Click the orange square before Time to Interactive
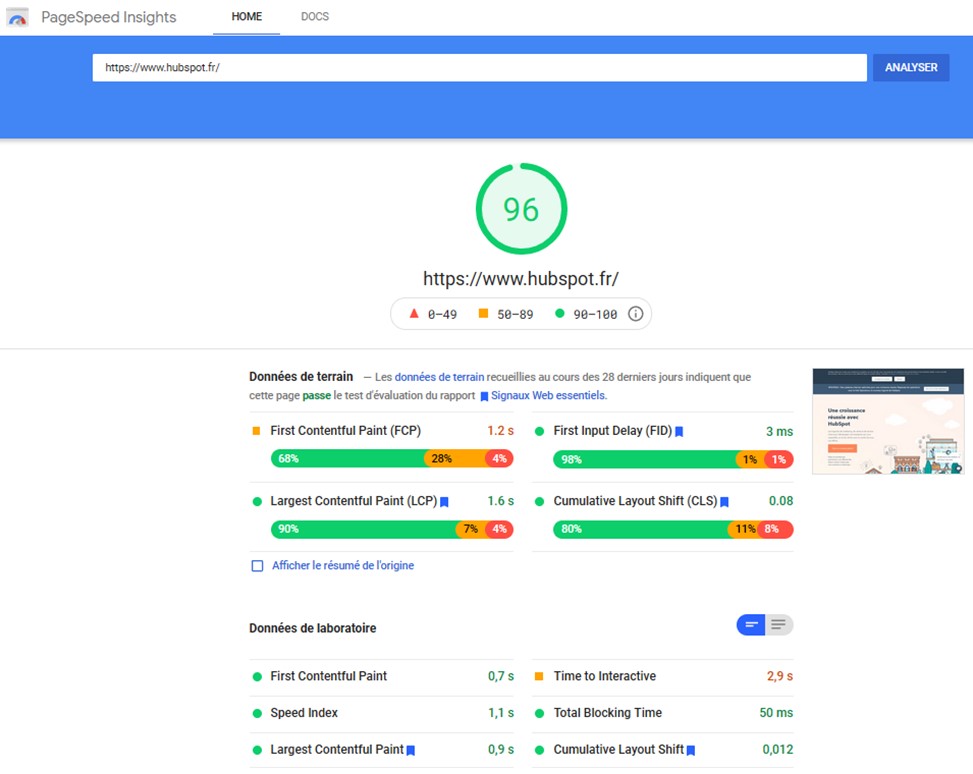Viewport: 973px width, 774px height. 539,676
